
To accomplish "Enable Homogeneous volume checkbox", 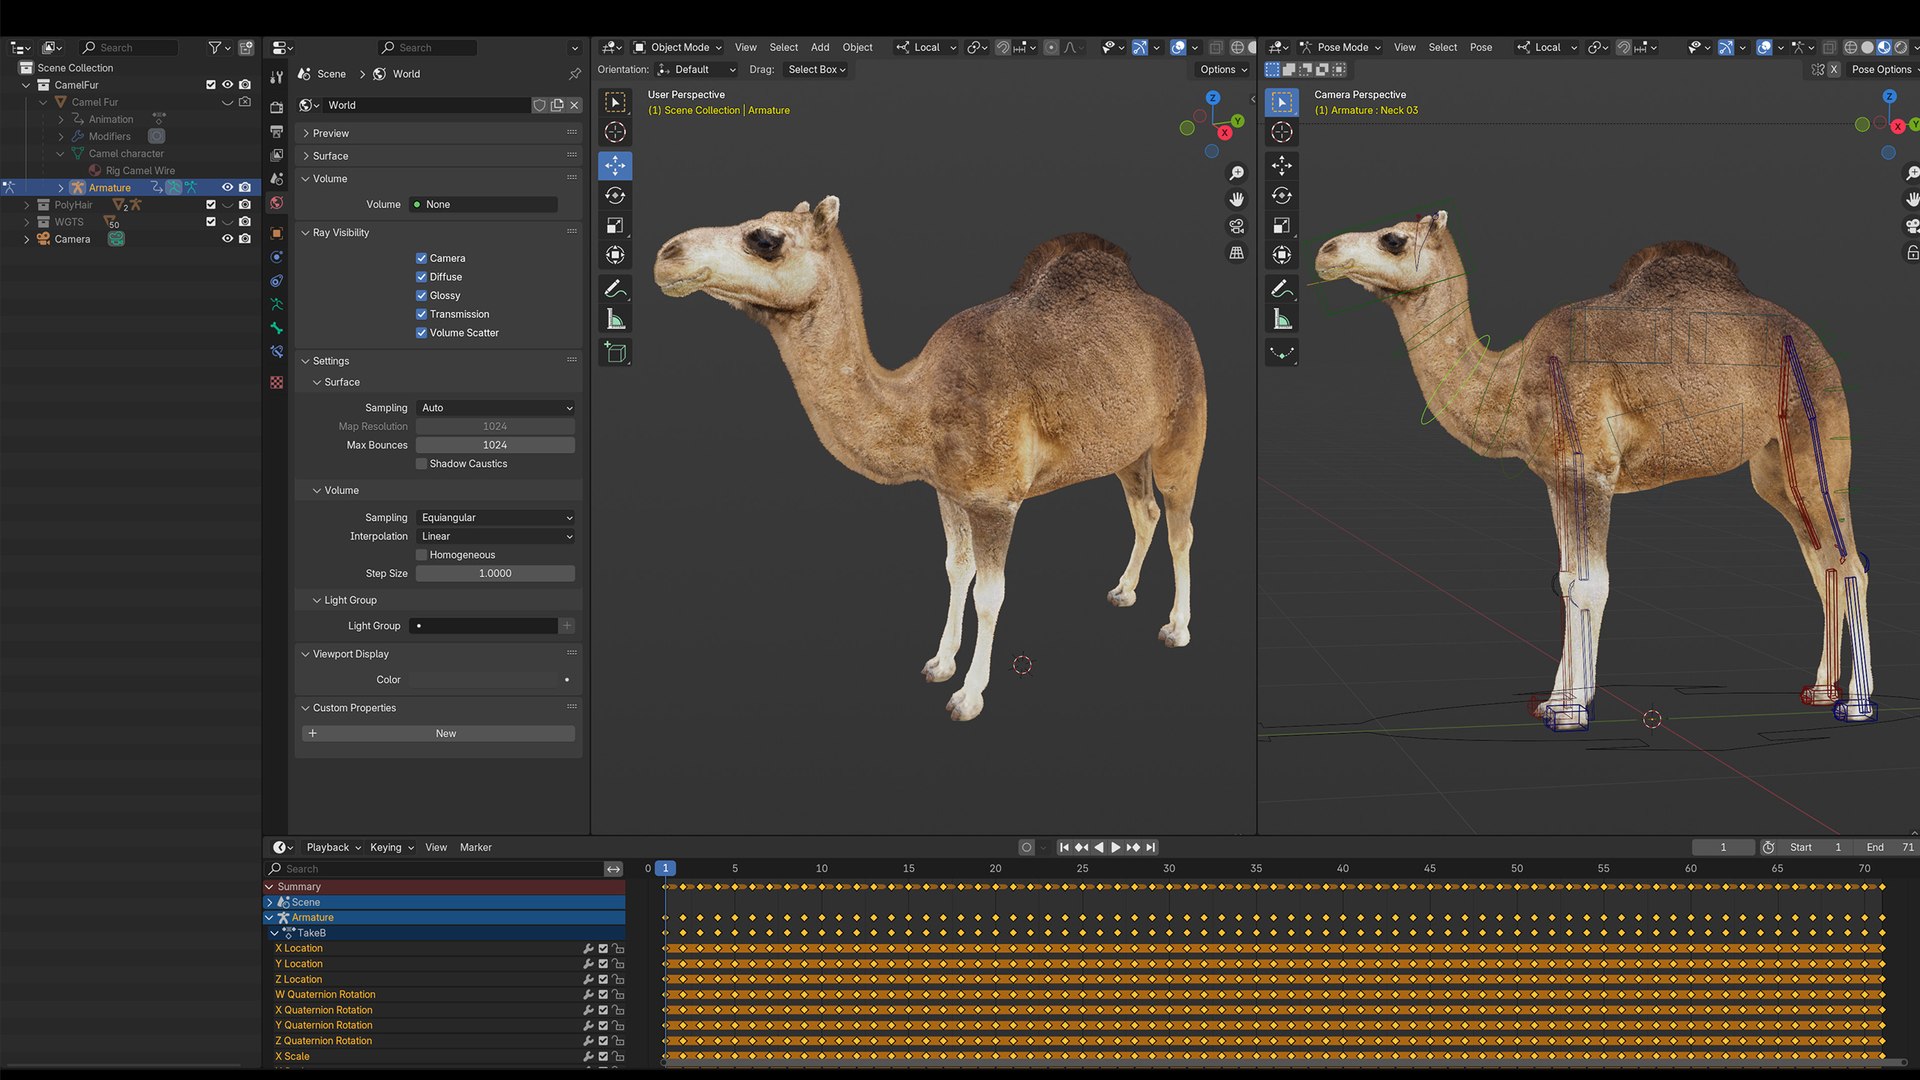I will pos(421,555).
